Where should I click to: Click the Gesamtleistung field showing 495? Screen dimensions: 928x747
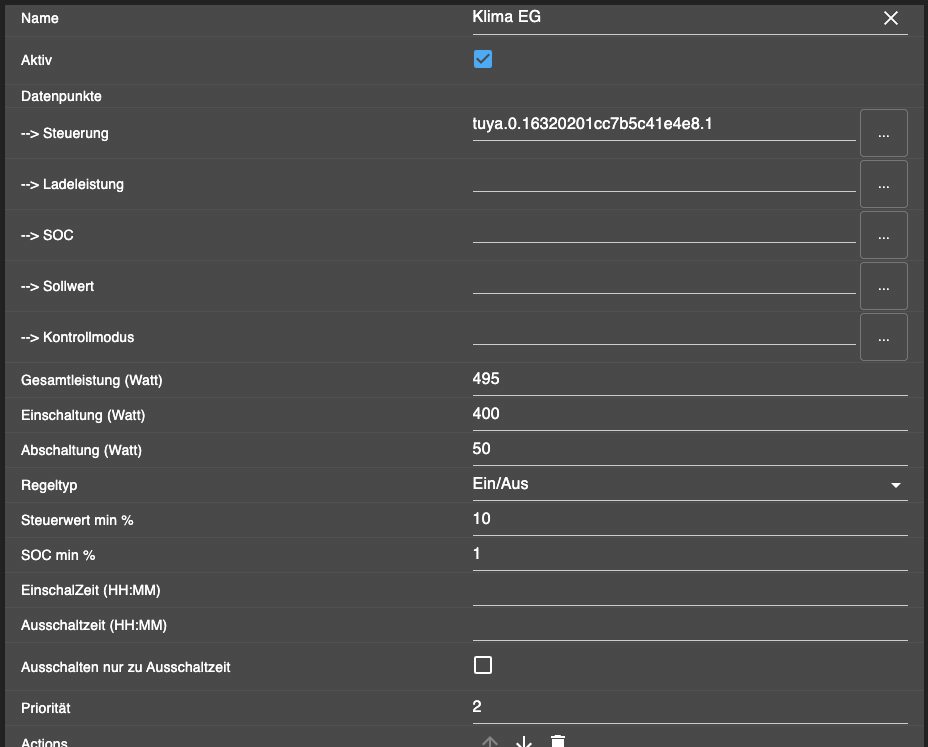point(690,379)
